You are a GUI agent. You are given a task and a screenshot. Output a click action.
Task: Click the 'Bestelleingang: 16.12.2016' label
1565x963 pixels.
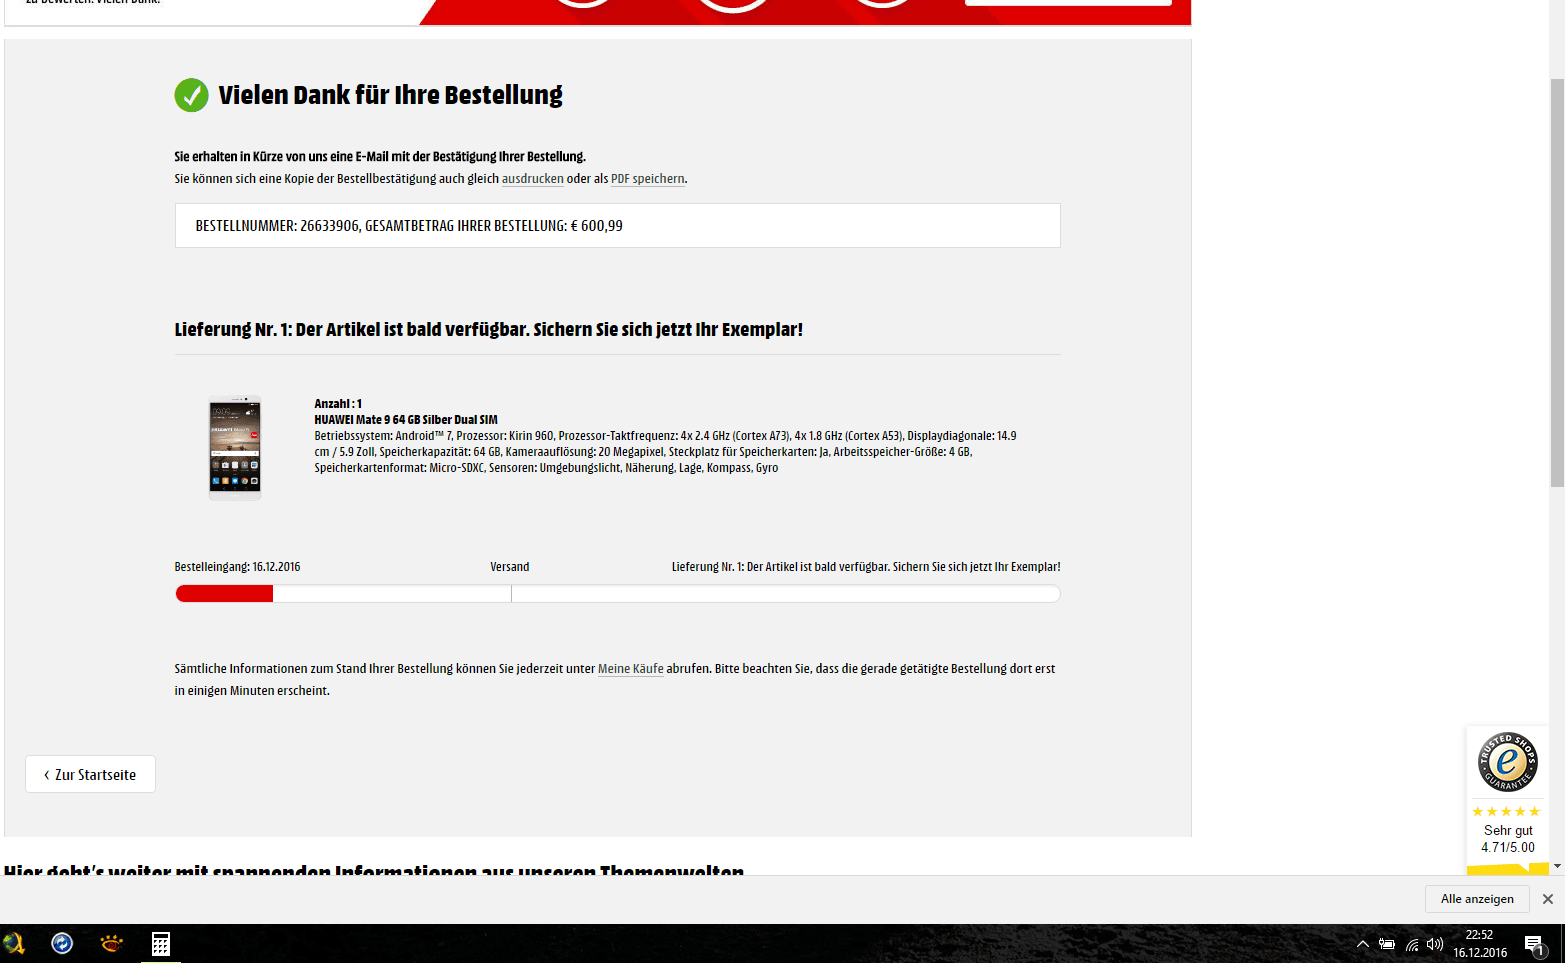click(237, 567)
